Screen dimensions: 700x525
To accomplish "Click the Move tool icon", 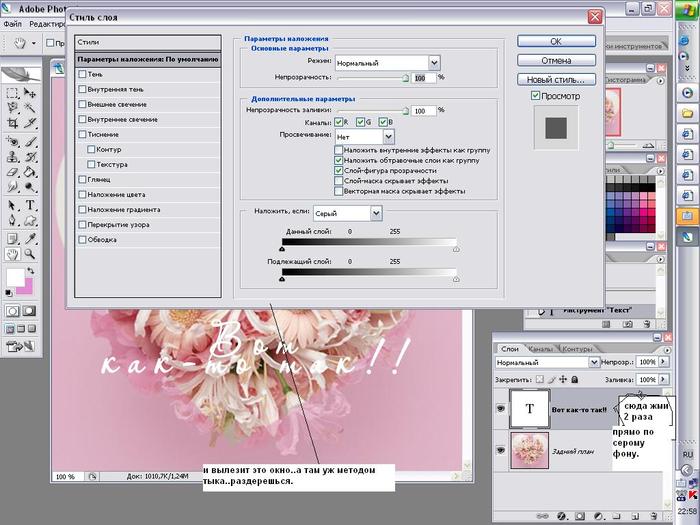I will pyautogui.click(x=31, y=92).
